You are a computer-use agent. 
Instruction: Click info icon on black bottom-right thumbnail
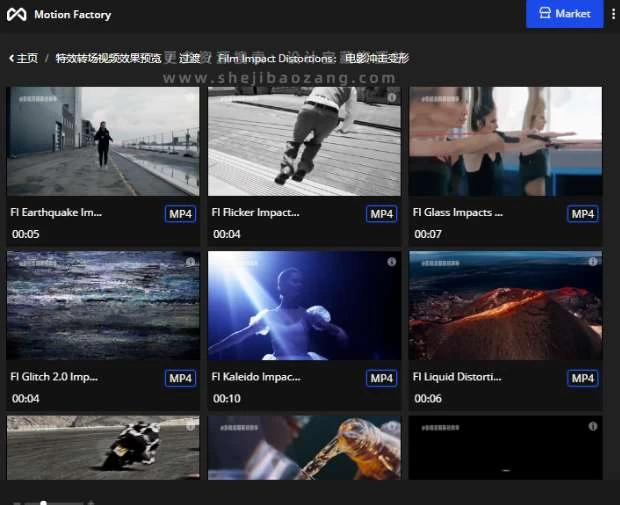[x=592, y=427]
